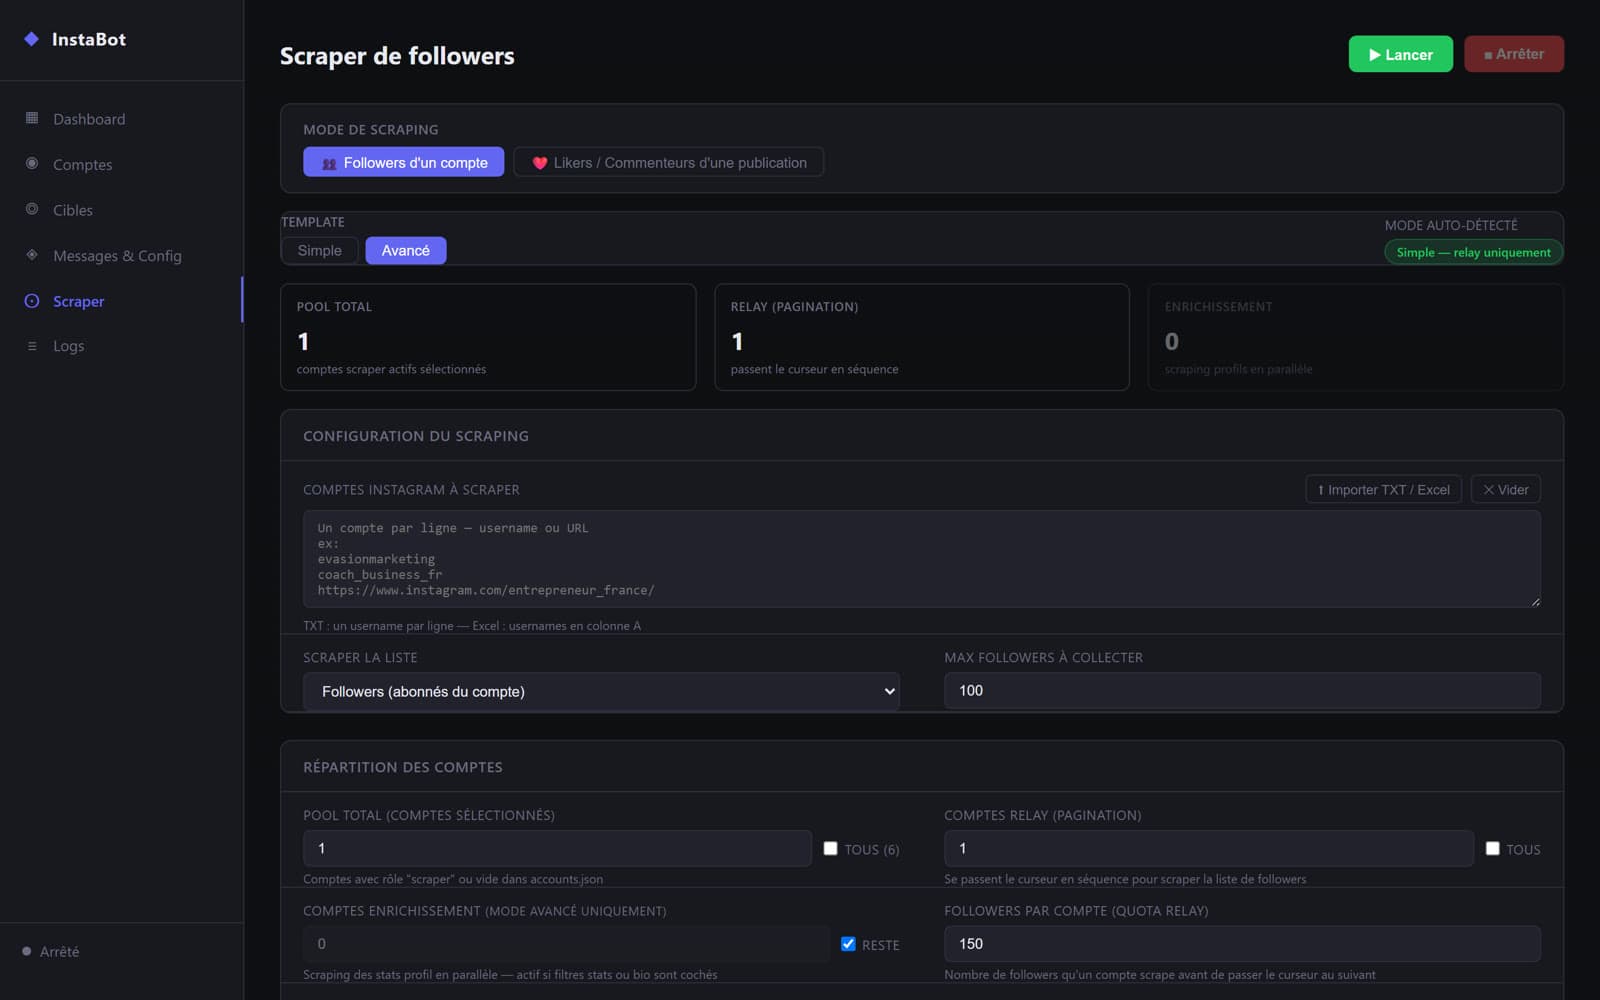Check the TOUS (6) checkbox
The image size is (1600, 1000).
click(x=830, y=848)
